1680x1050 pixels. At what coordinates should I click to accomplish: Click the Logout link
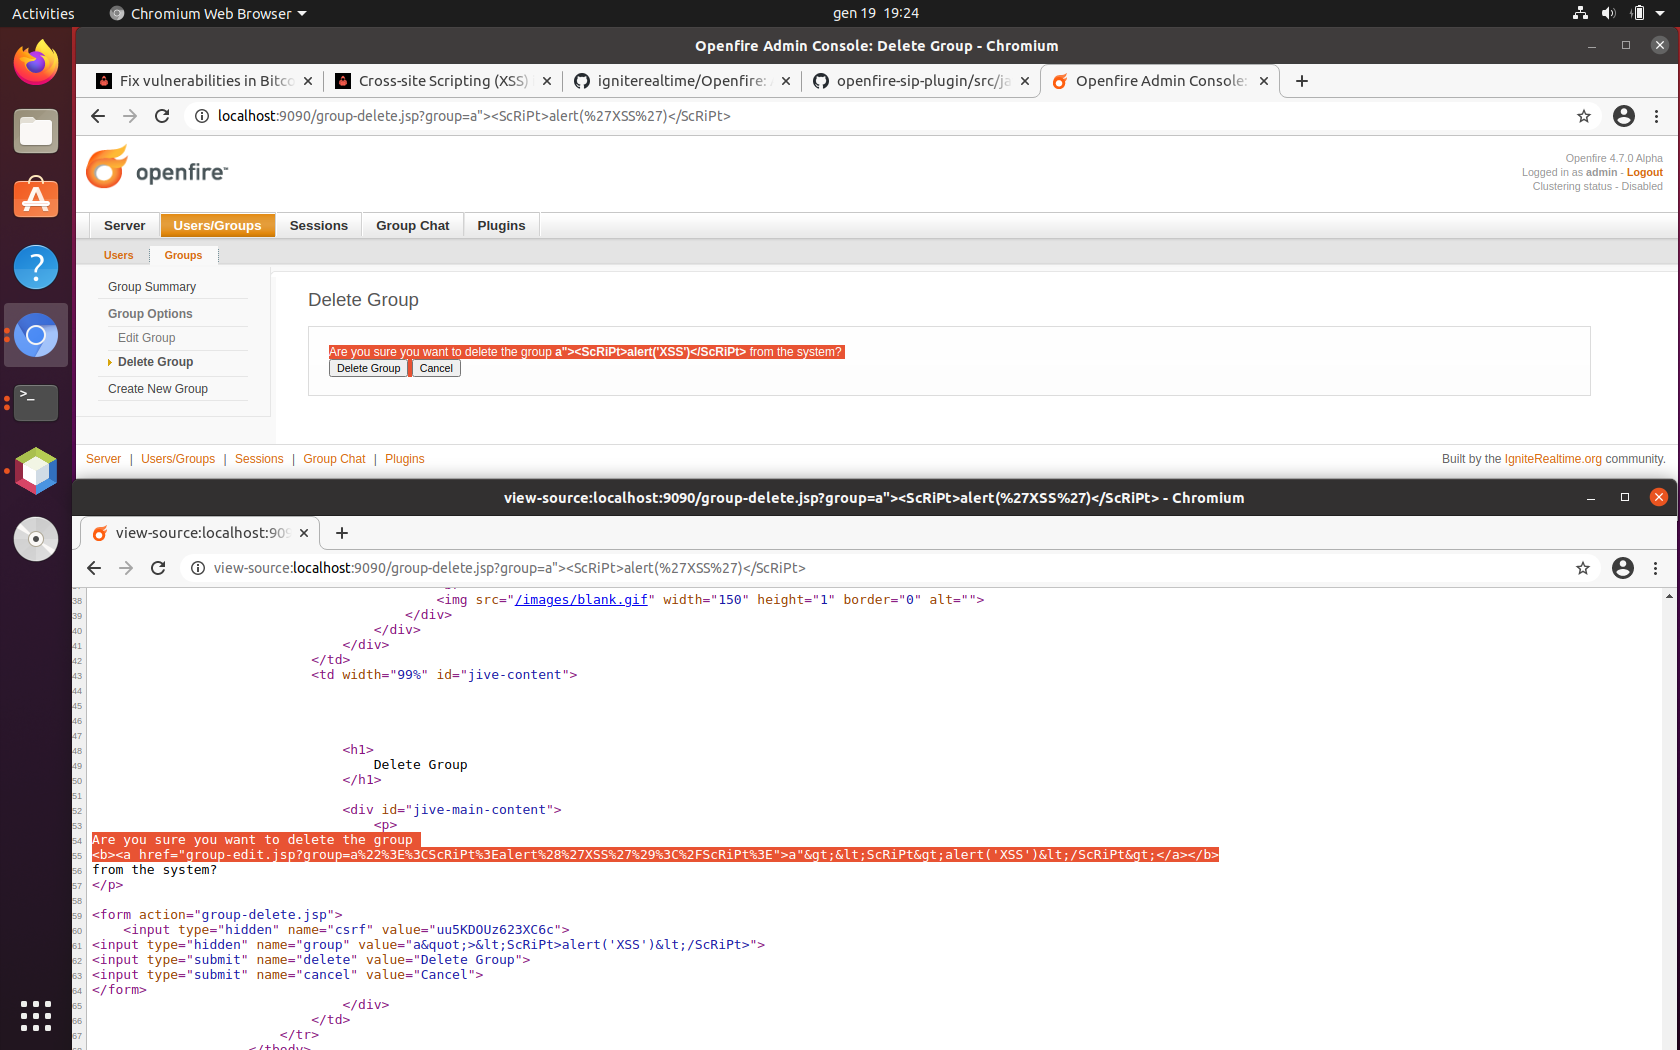click(1644, 173)
